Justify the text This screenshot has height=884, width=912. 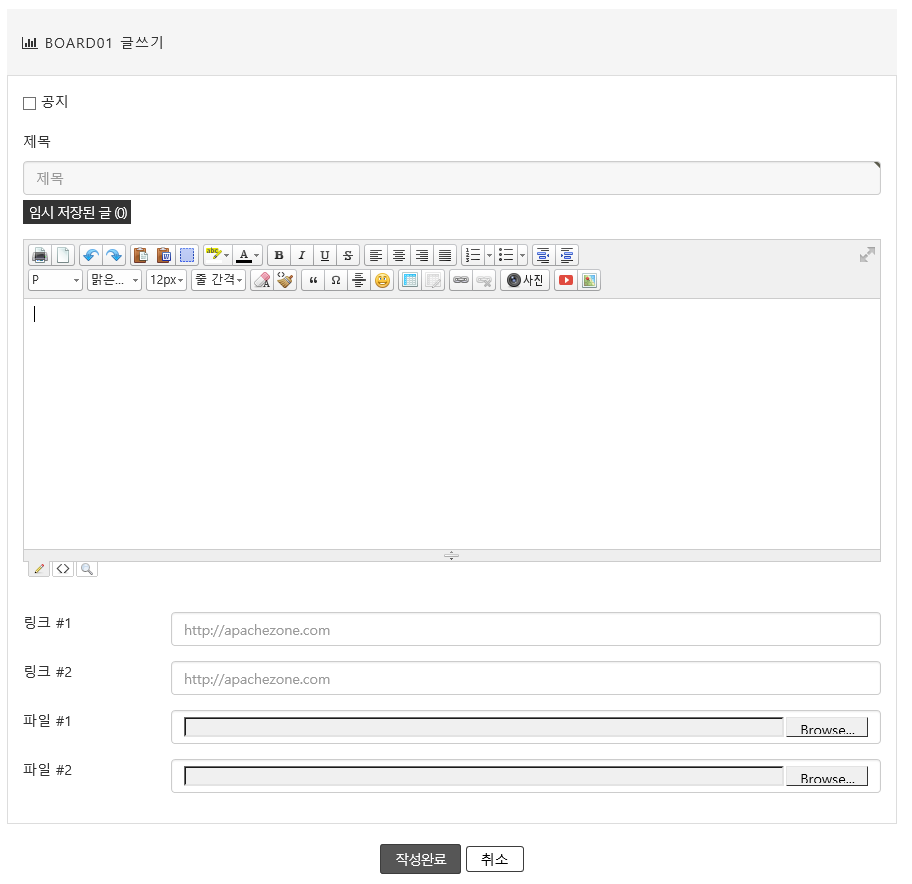[x=444, y=255]
